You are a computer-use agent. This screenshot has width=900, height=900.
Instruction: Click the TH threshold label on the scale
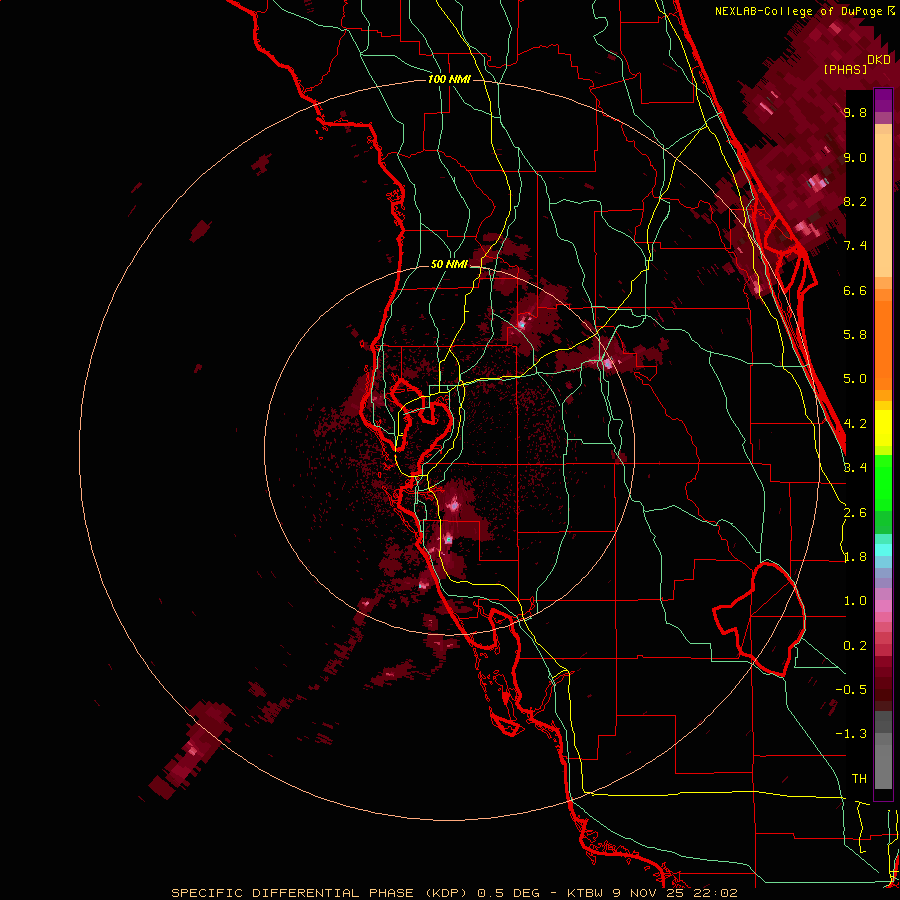click(859, 779)
